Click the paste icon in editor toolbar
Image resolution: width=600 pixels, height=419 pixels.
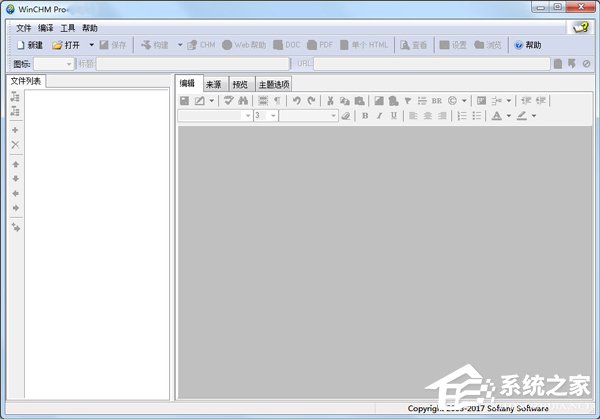[359, 101]
